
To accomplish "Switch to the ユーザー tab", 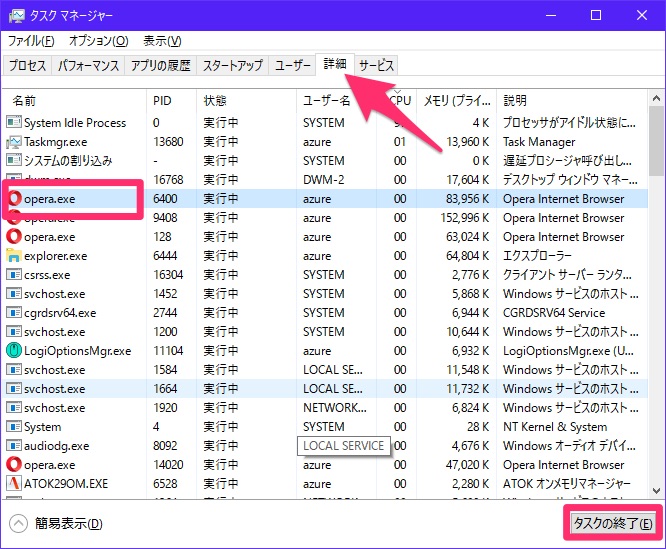I will 293,65.
